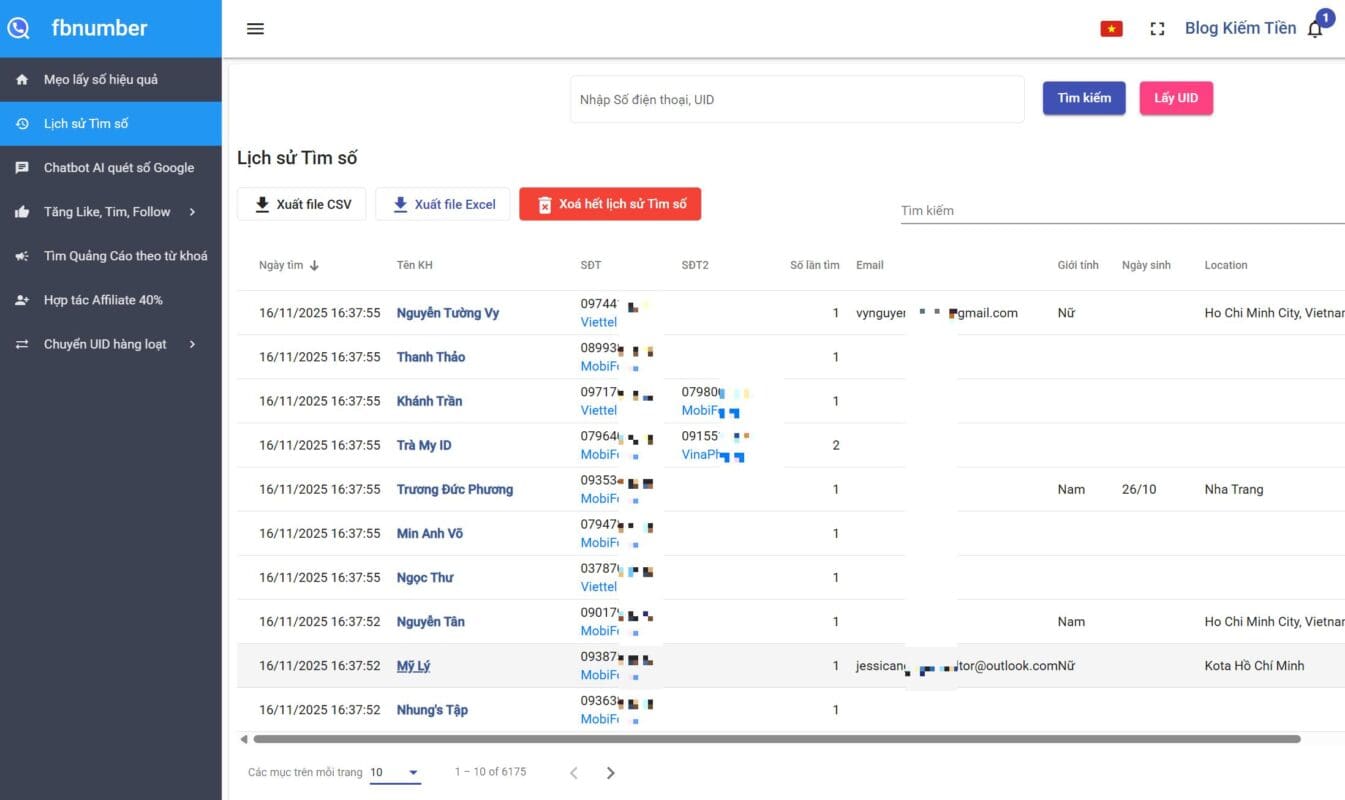This screenshot has height=800, width=1345.
Task: Open Chatbot AI quét số Google menu
Action: 111,168
